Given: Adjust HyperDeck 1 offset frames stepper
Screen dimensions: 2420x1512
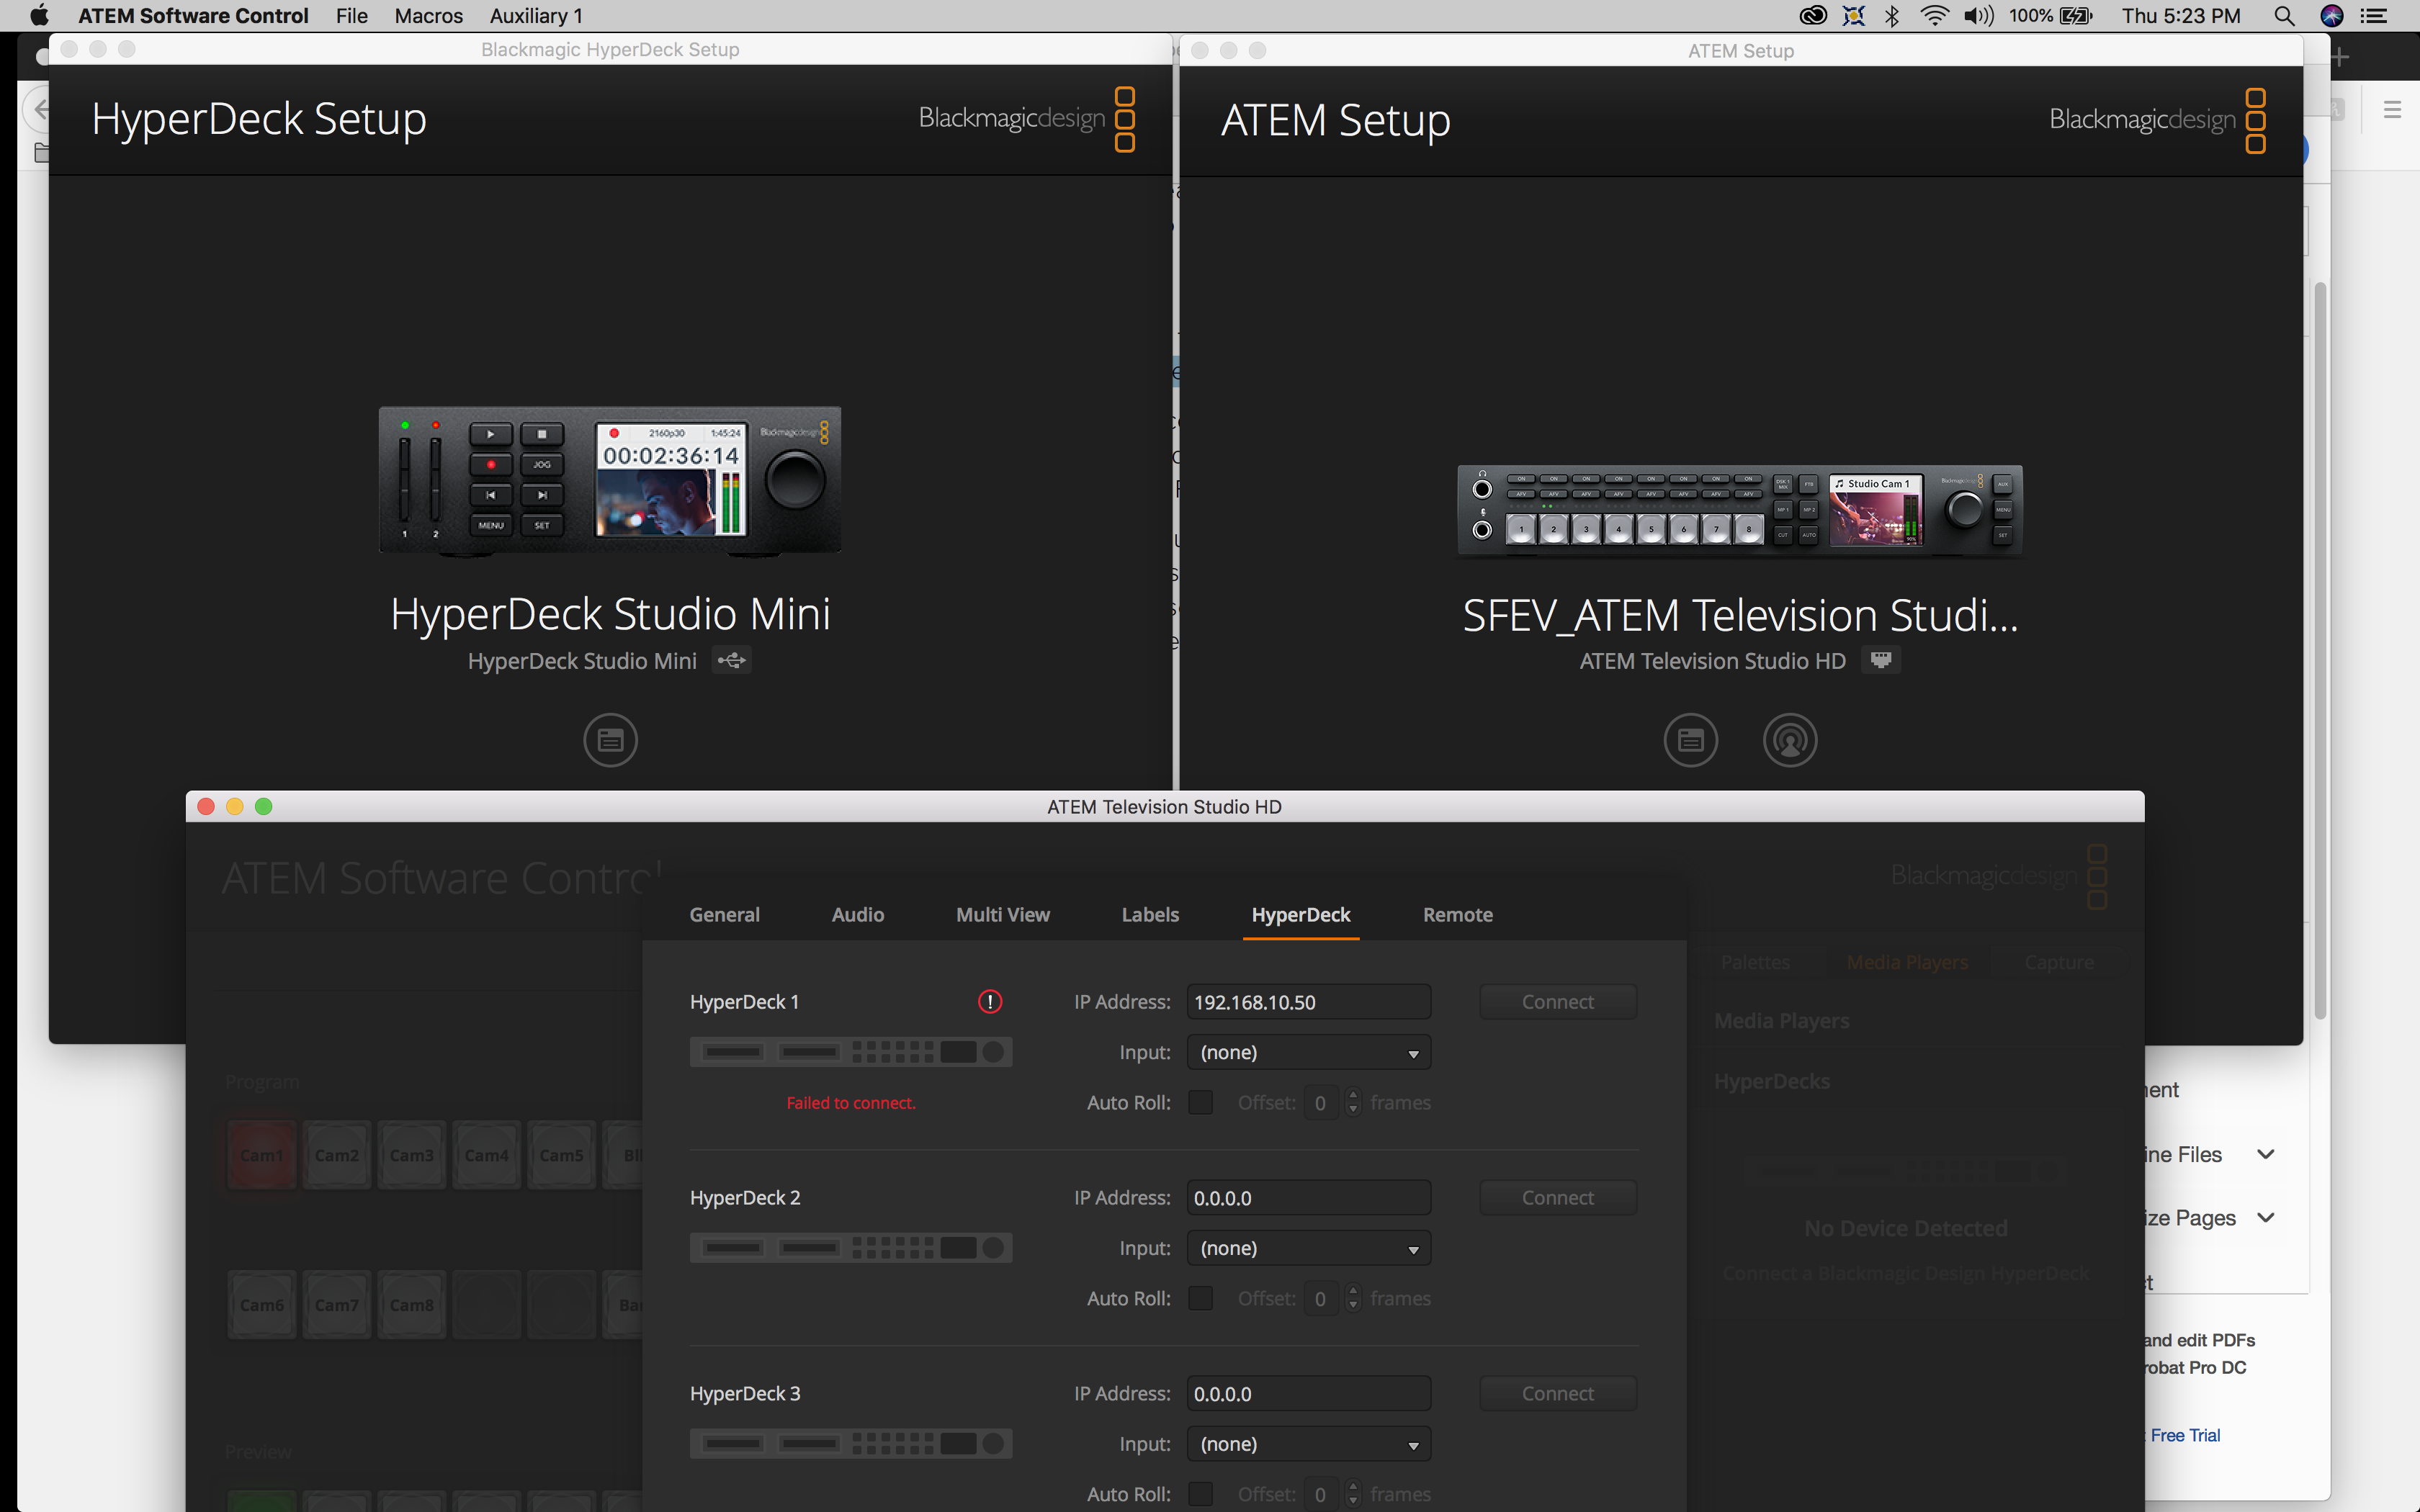Looking at the screenshot, I should click(x=1353, y=1102).
